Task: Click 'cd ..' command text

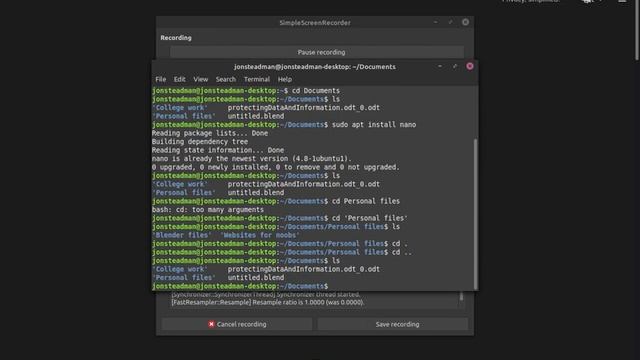Action: pyautogui.click(x=402, y=252)
